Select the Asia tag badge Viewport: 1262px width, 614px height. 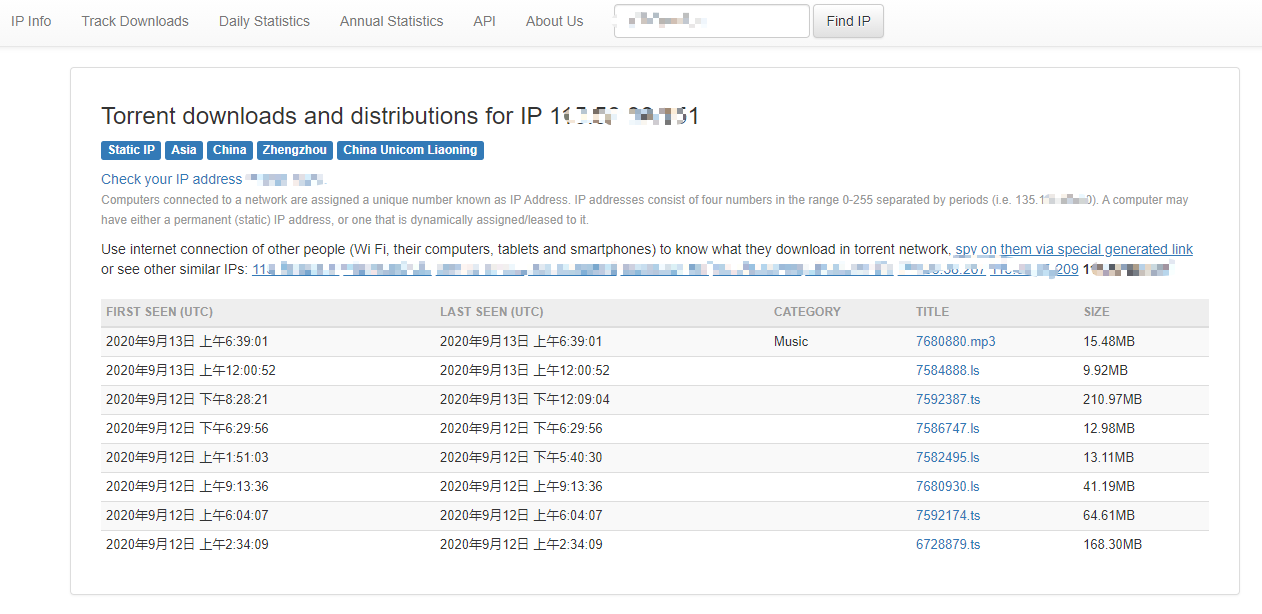183,150
